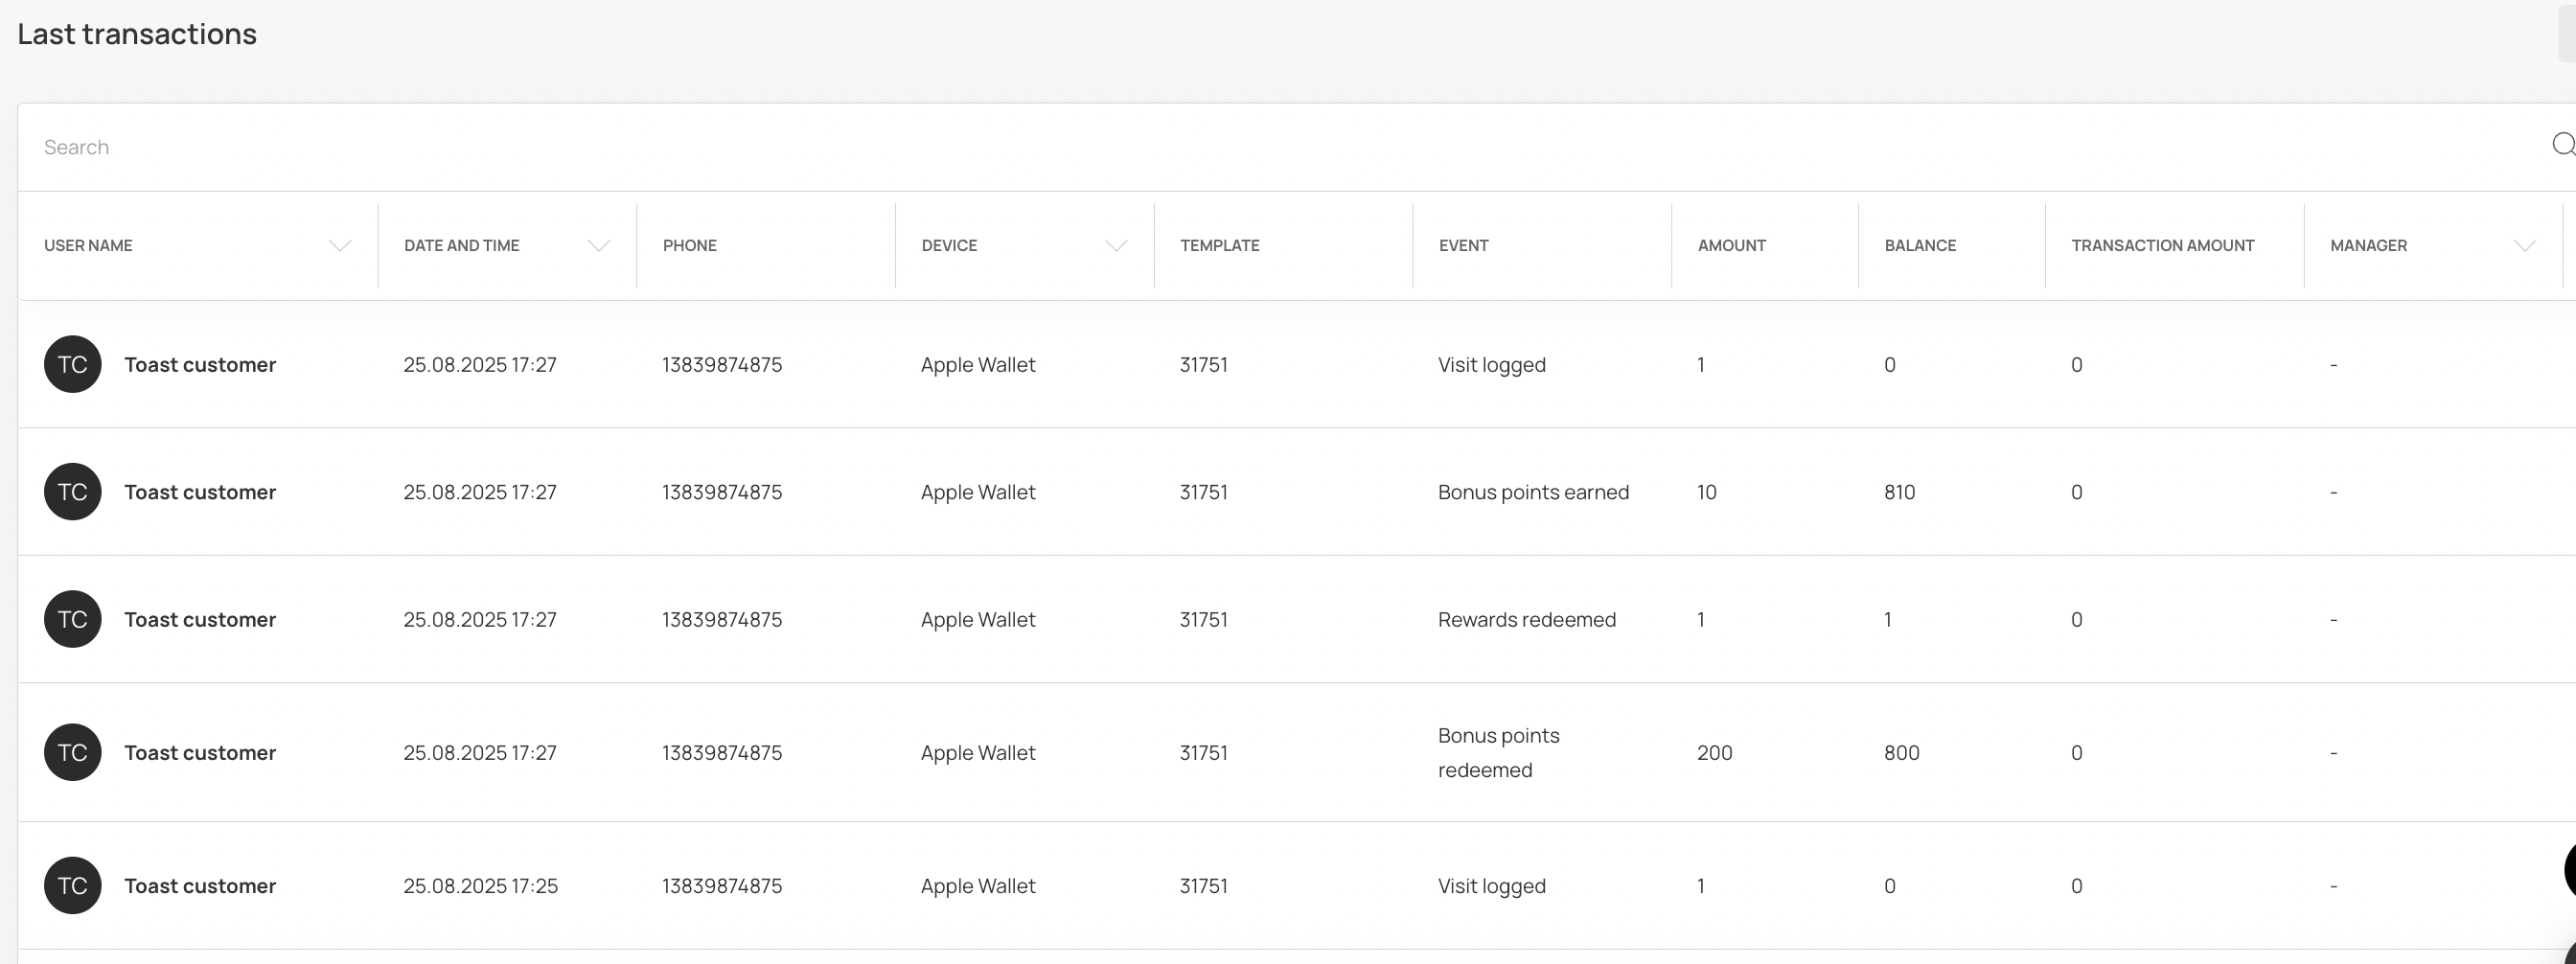Click the Event column header

1463,246
